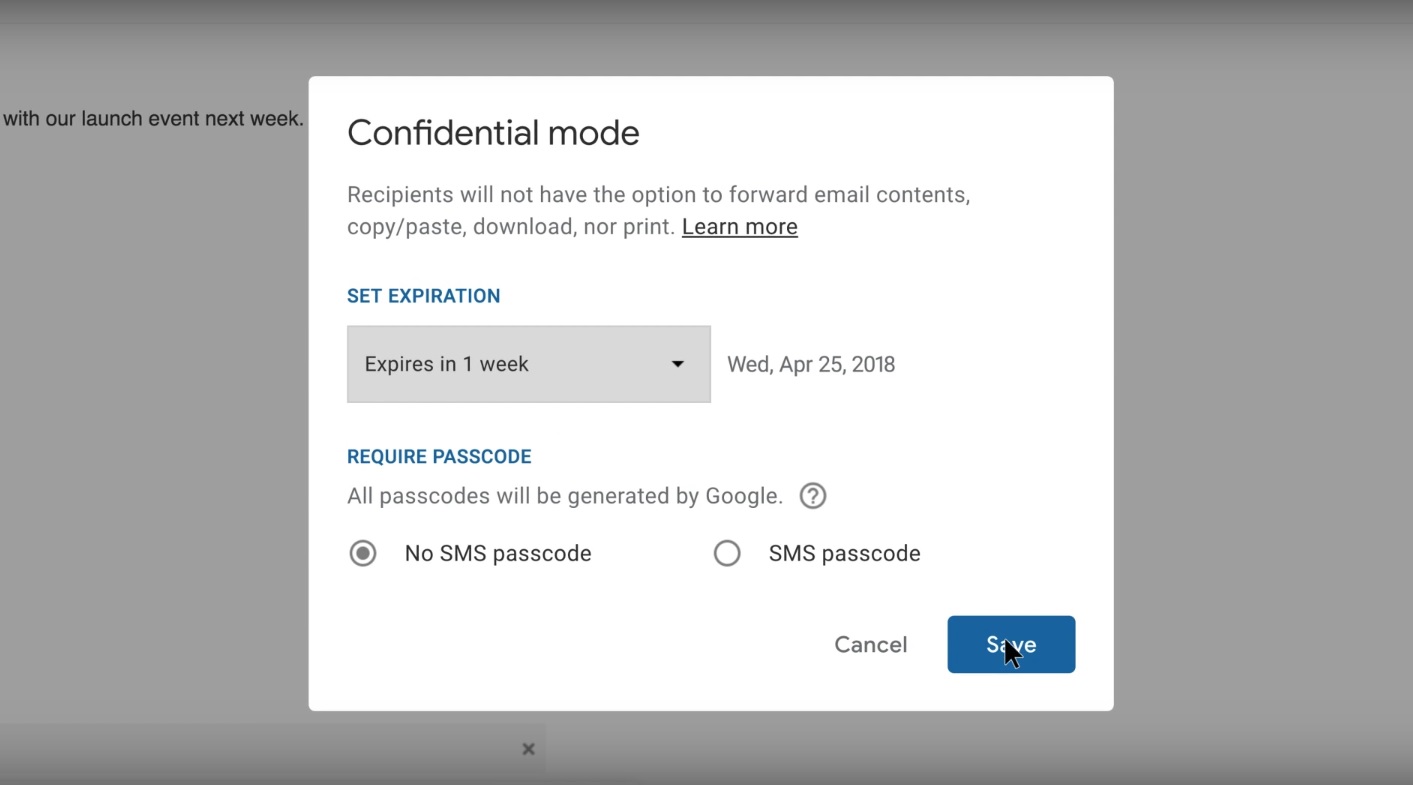Click the dropdown caret arrow in expiration box
The width and height of the screenshot is (1413, 785).
click(x=677, y=364)
